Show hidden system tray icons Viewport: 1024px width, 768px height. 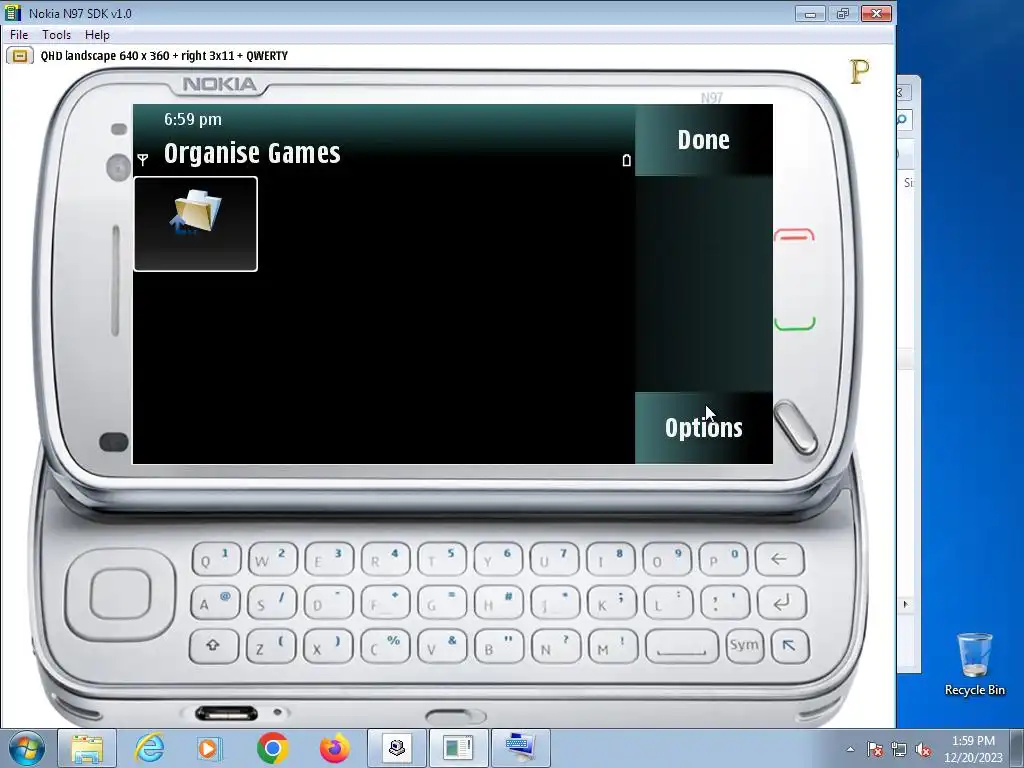point(850,750)
